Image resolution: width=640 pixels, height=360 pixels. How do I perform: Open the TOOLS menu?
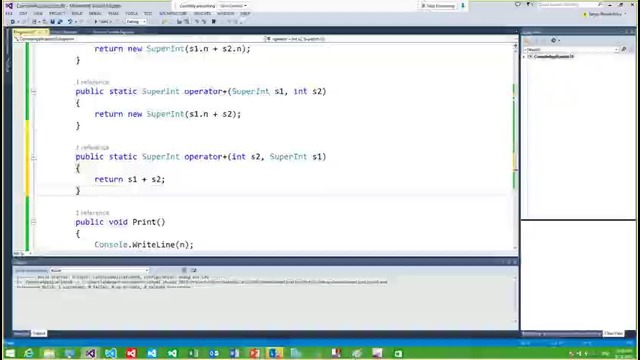coord(131,13)
